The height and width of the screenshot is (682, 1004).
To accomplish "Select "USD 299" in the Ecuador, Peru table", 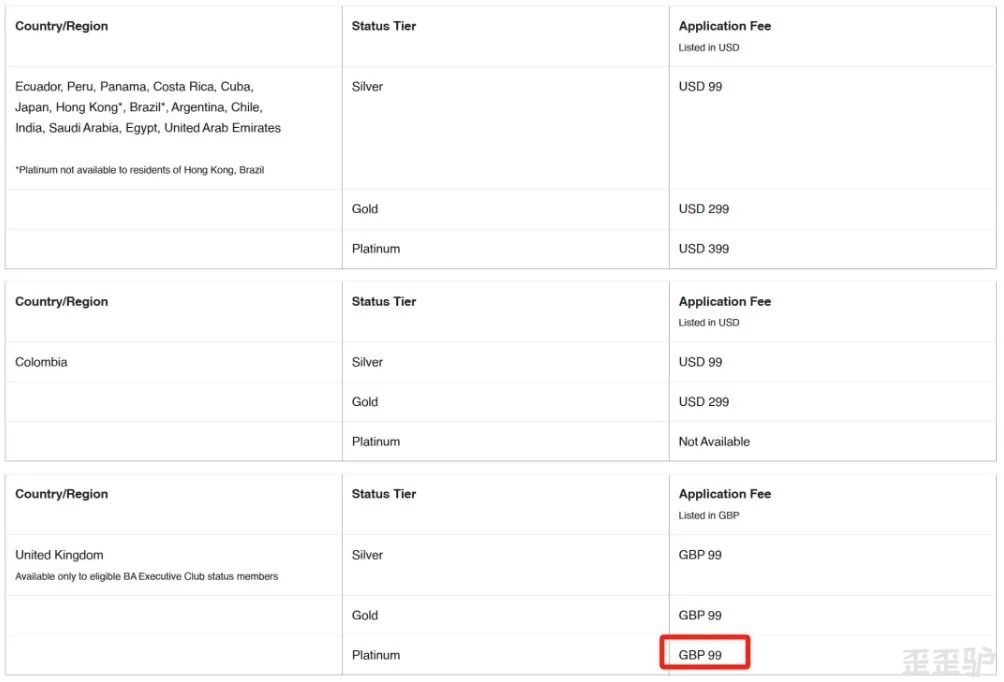I will tap(704, 209).
